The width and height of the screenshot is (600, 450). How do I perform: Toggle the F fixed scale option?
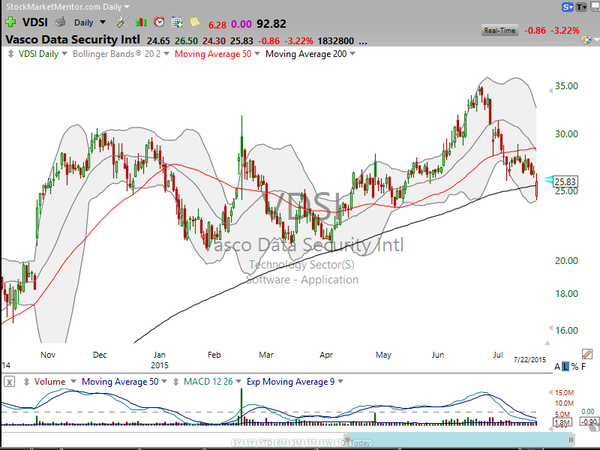point(584,367)
